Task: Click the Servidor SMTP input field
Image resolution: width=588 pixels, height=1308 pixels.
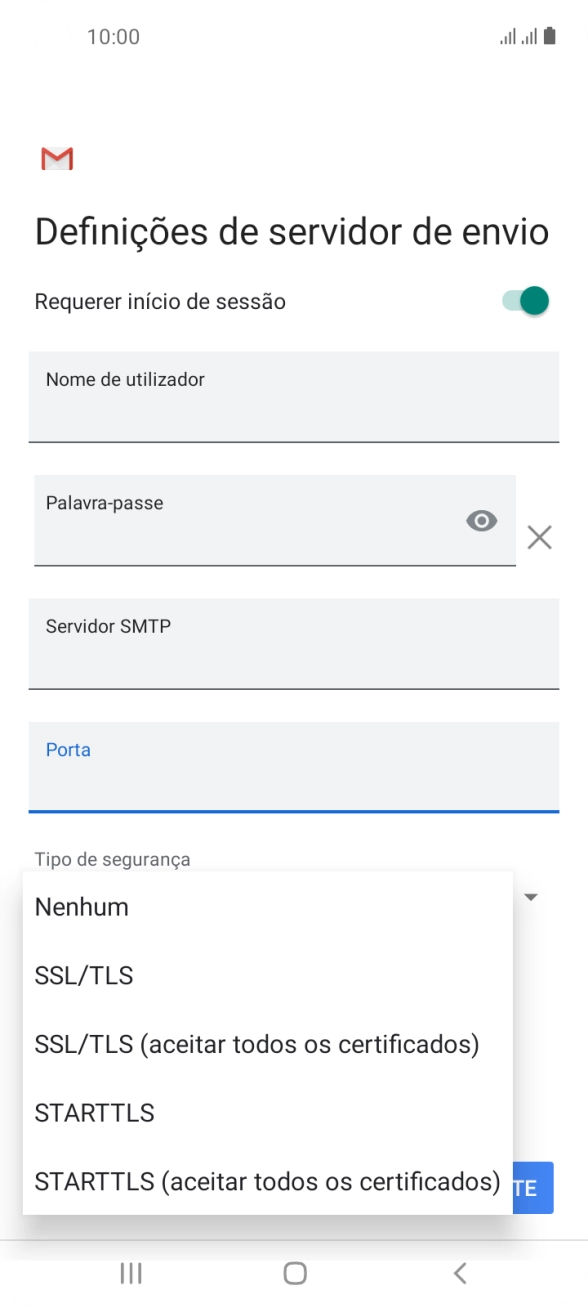Action: pos(294,645)
